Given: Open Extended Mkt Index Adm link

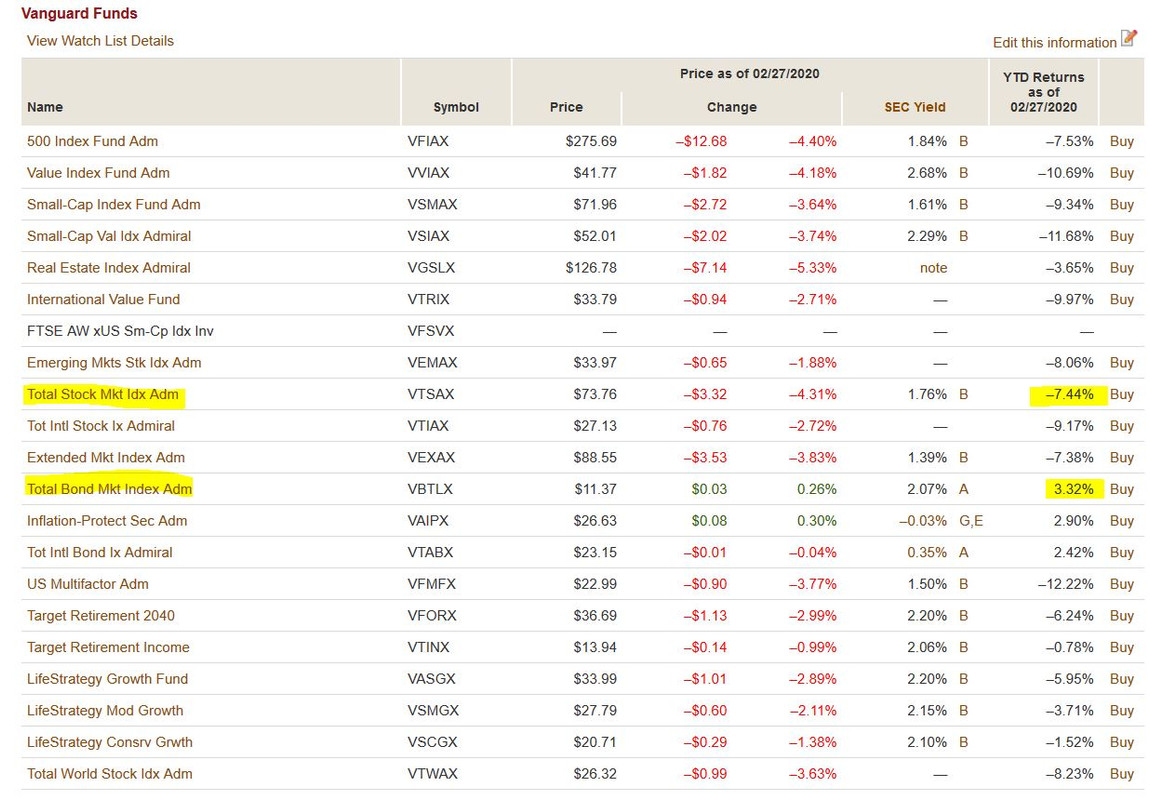Looking at the screenshot, I should [106, 457].
